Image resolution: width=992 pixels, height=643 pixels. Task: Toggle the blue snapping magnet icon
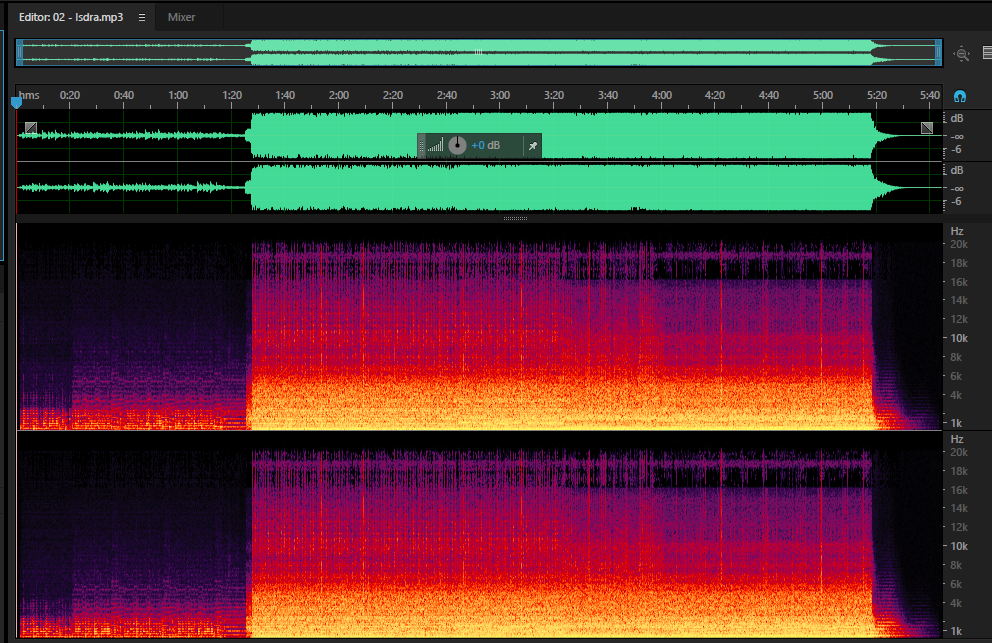(960, 96)
